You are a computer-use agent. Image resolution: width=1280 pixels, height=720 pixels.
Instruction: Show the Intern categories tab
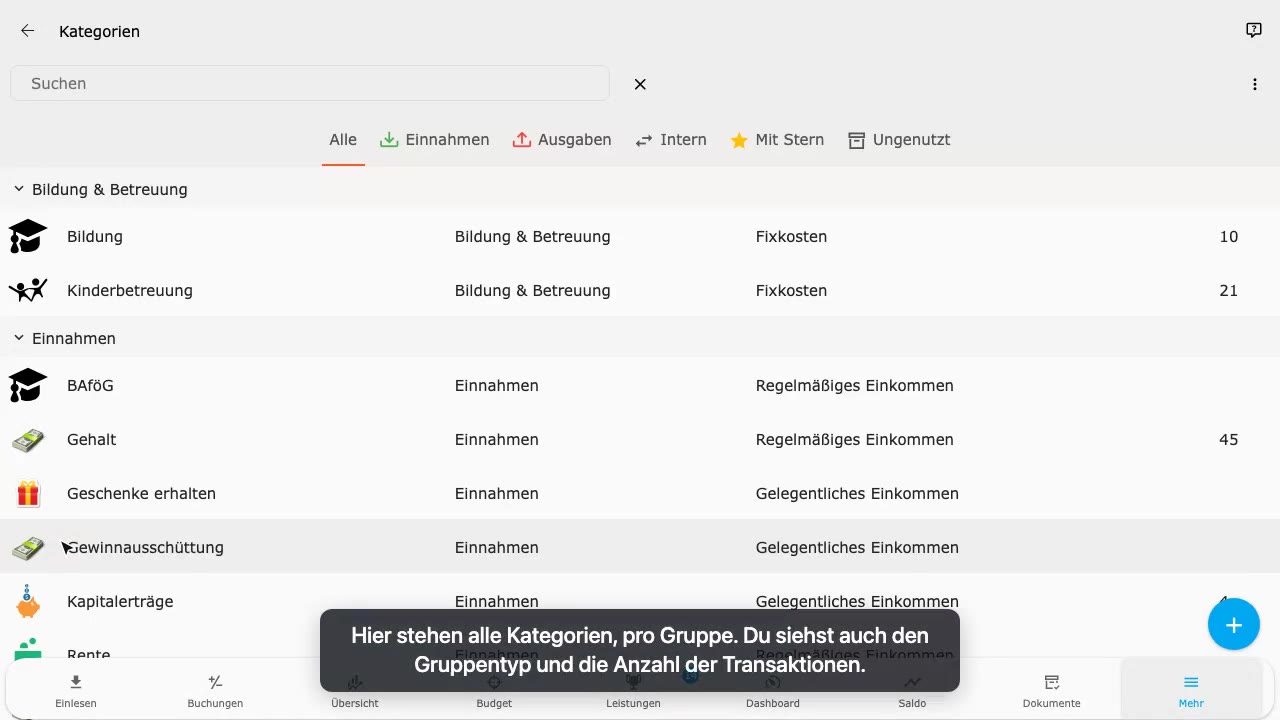coord(671,140)
